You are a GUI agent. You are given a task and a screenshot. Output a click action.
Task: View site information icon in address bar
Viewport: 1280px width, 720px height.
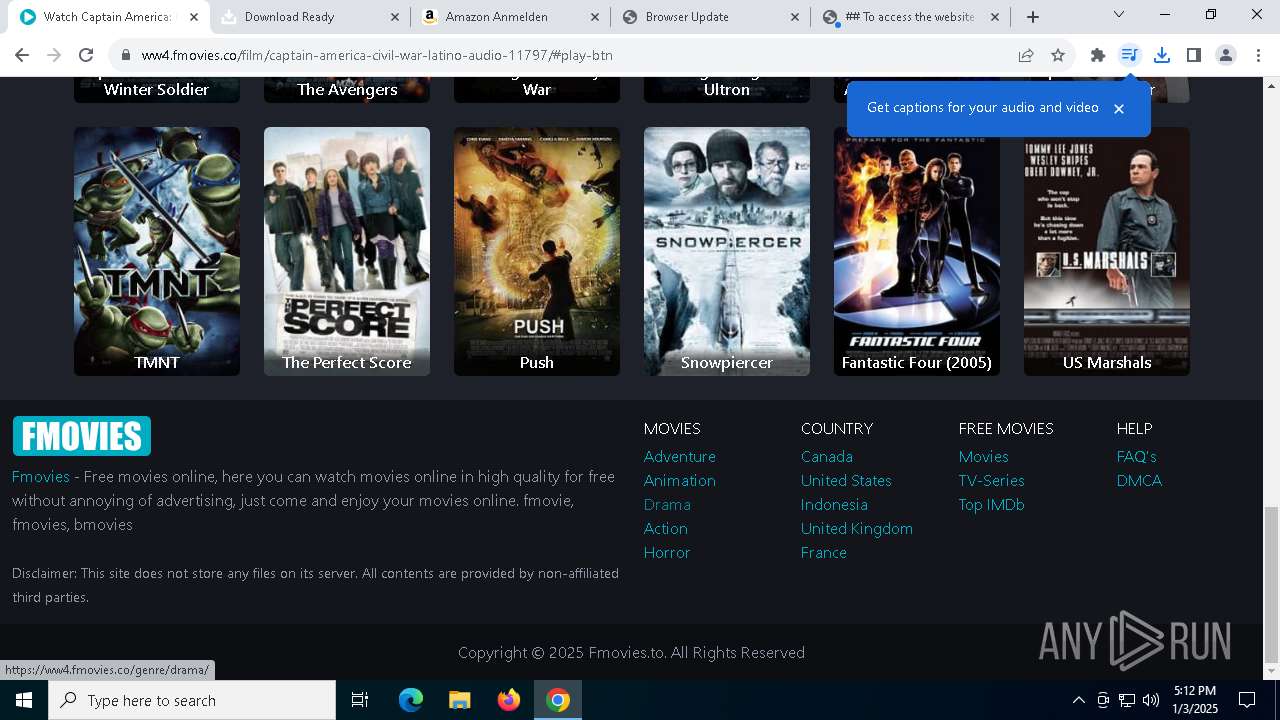[125, 55]
